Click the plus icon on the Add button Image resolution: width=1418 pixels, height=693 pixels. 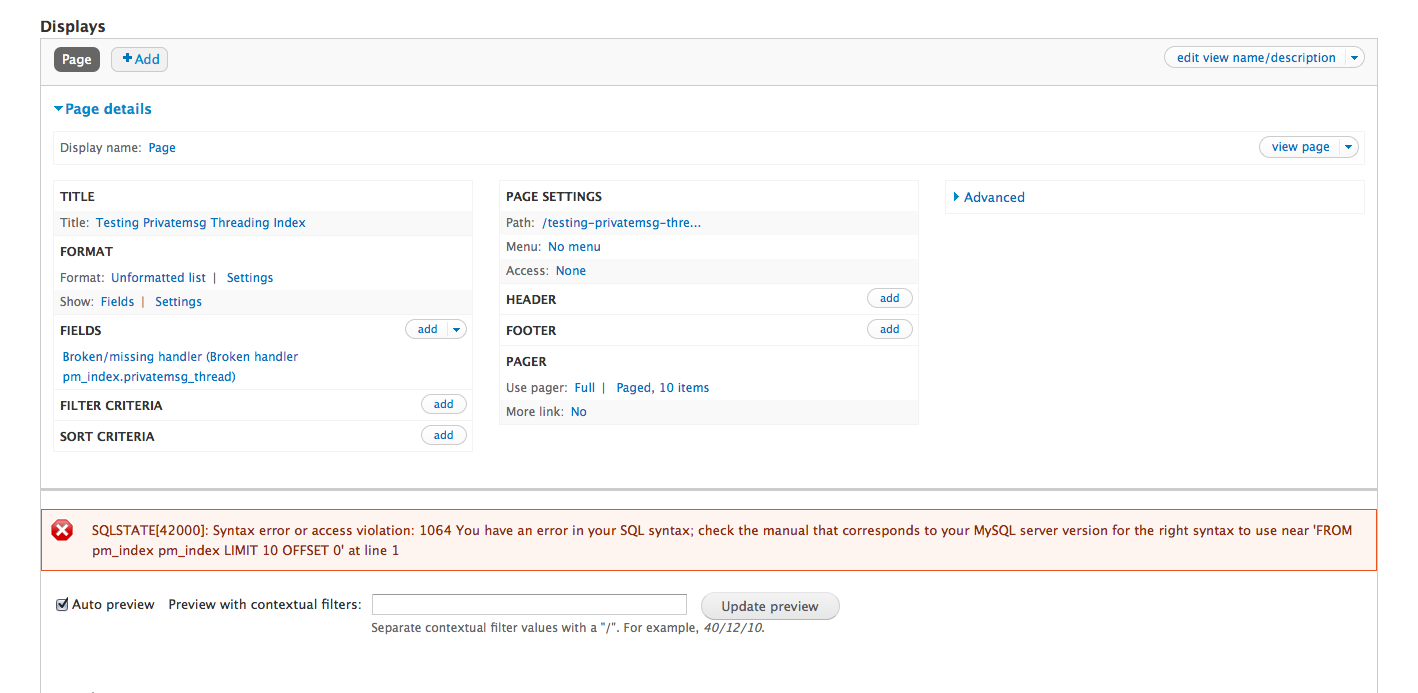click(x=128, y=59)
